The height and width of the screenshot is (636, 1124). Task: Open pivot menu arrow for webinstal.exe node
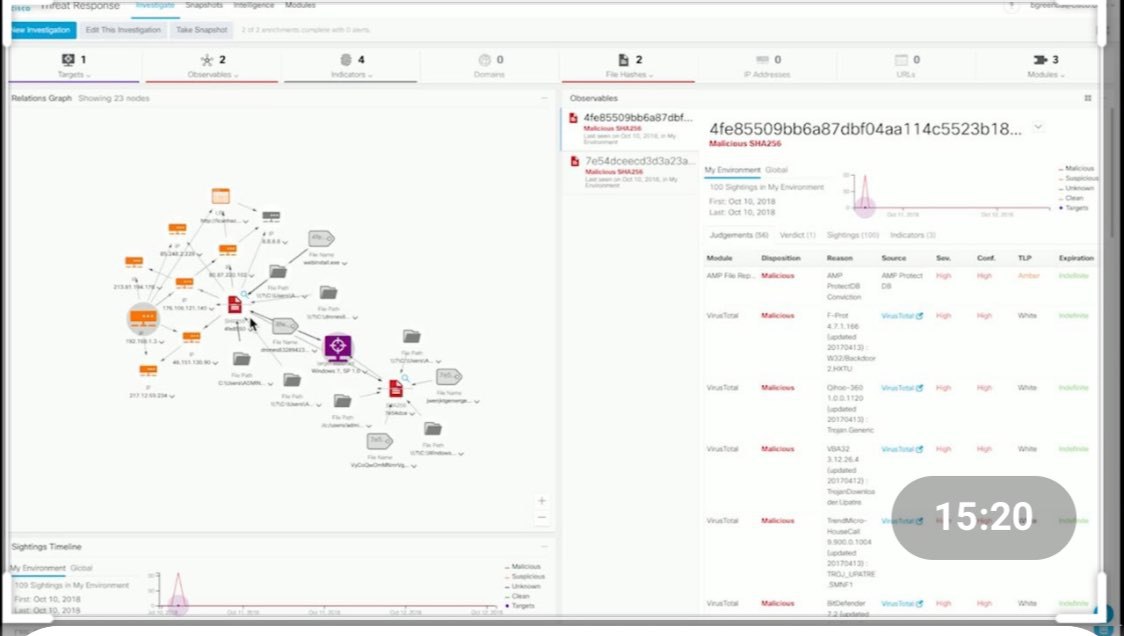coord(345,263)
